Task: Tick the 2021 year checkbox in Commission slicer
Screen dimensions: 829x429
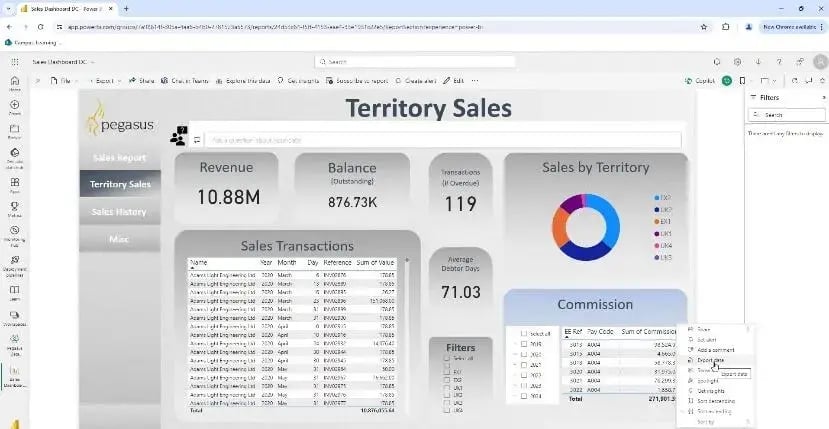Action: point(524,365)
